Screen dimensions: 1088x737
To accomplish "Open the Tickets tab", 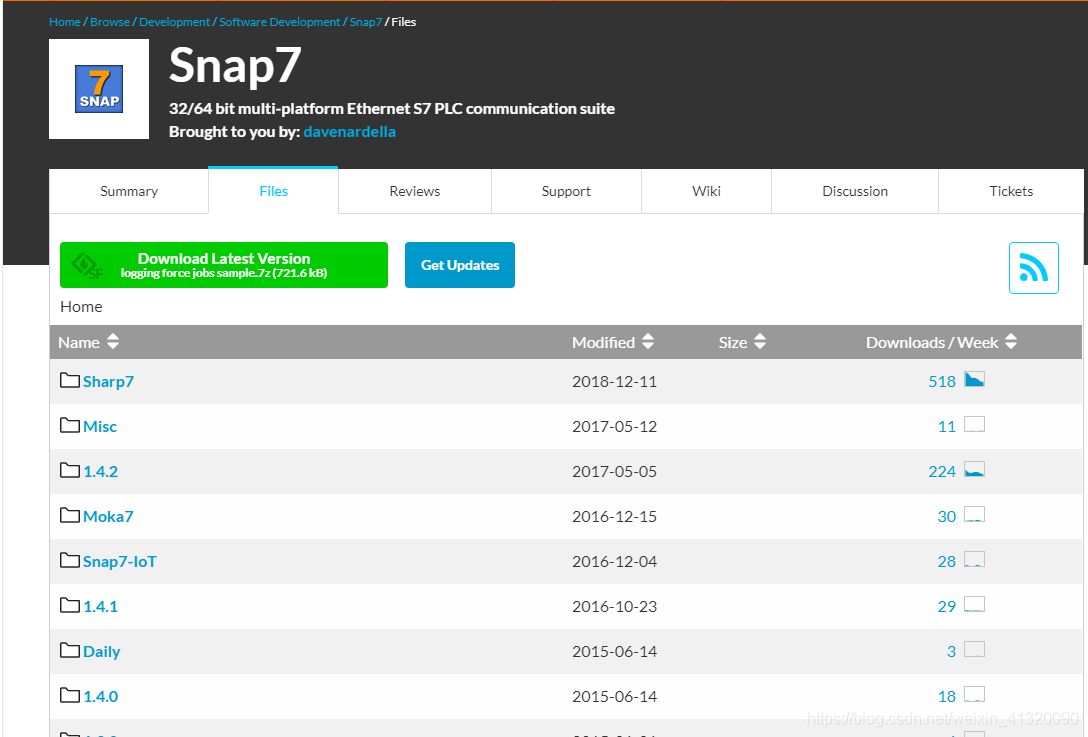I will [x=1011, y=192].
